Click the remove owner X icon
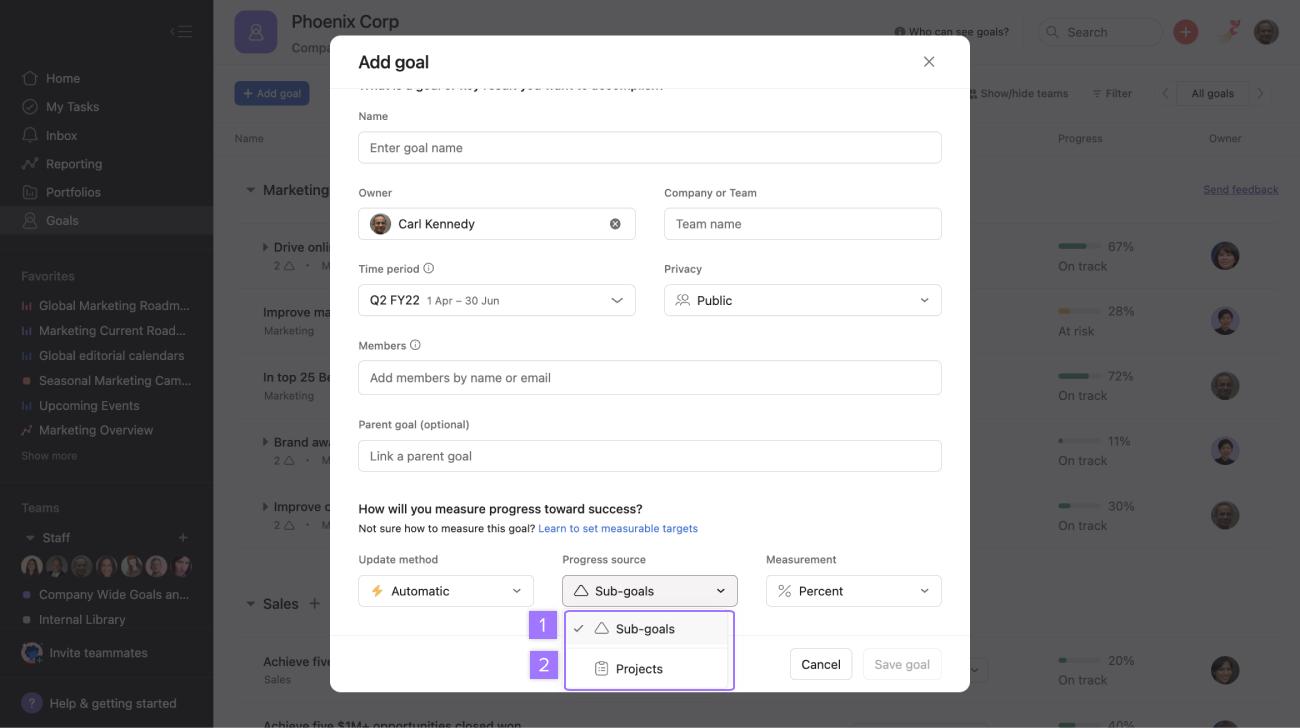The width and height of the screenshot is (1300, 728). pos(615,224)
